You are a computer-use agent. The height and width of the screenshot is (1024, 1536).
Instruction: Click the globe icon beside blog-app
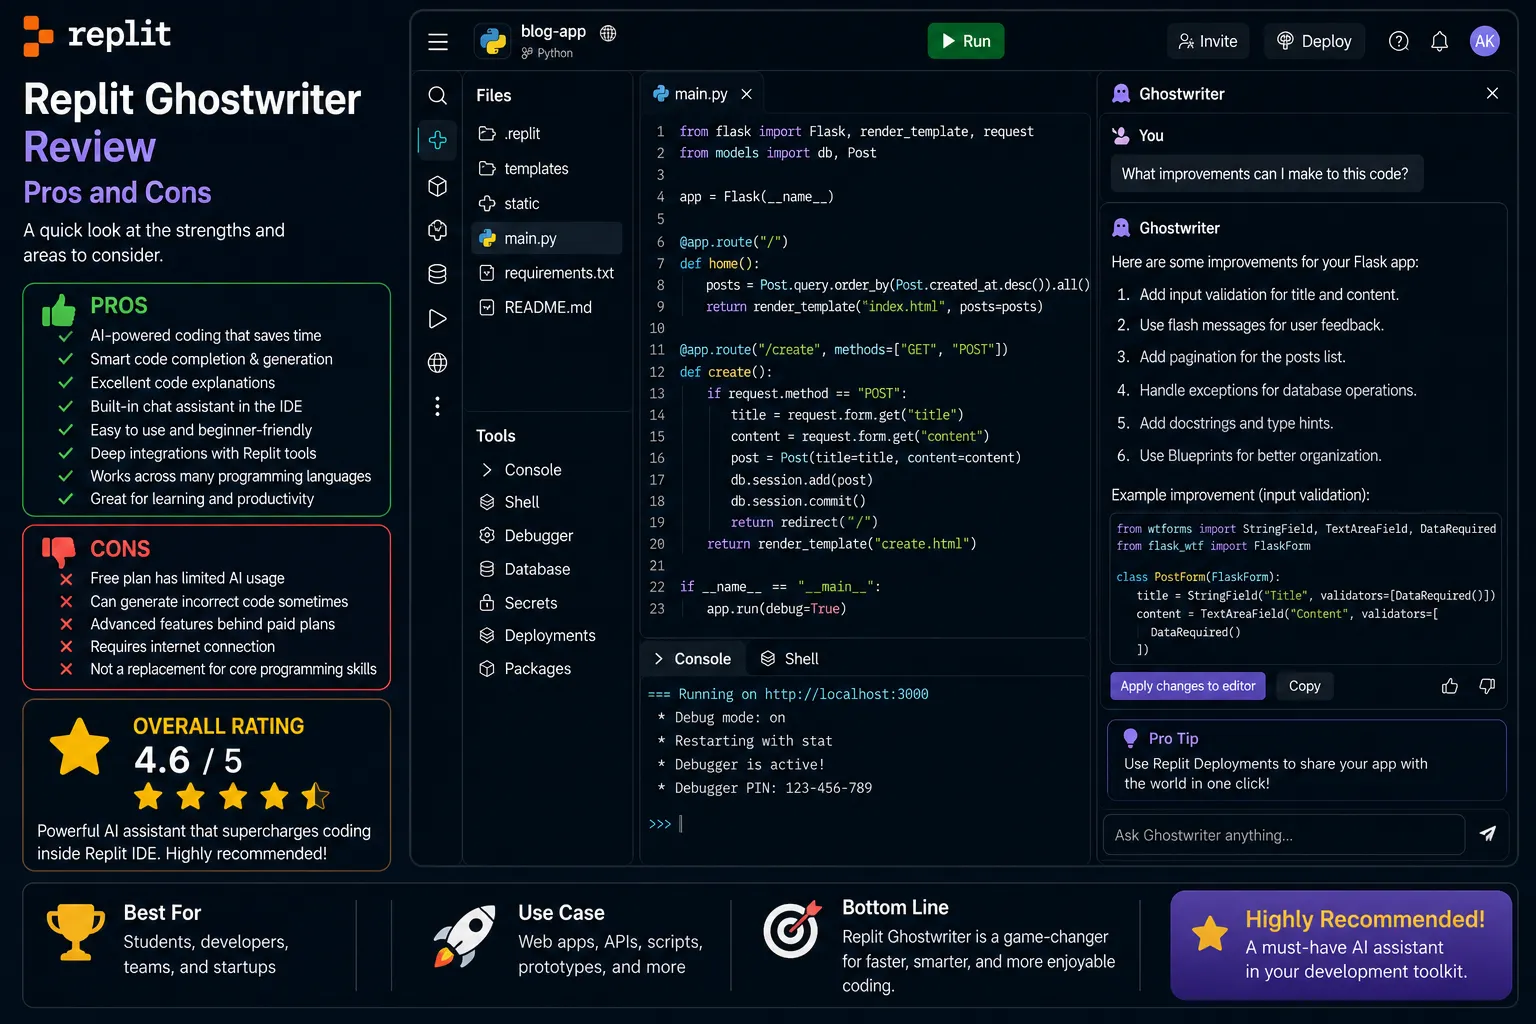608,33
